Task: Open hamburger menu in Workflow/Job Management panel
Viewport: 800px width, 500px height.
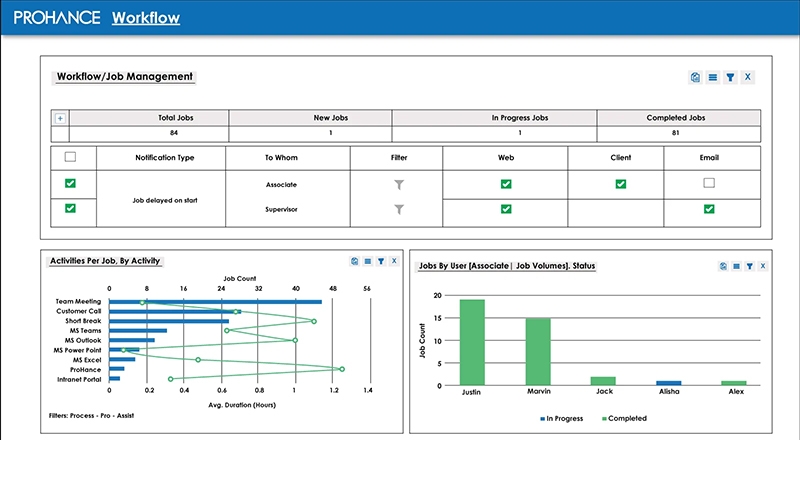Action: click(712, 77)
